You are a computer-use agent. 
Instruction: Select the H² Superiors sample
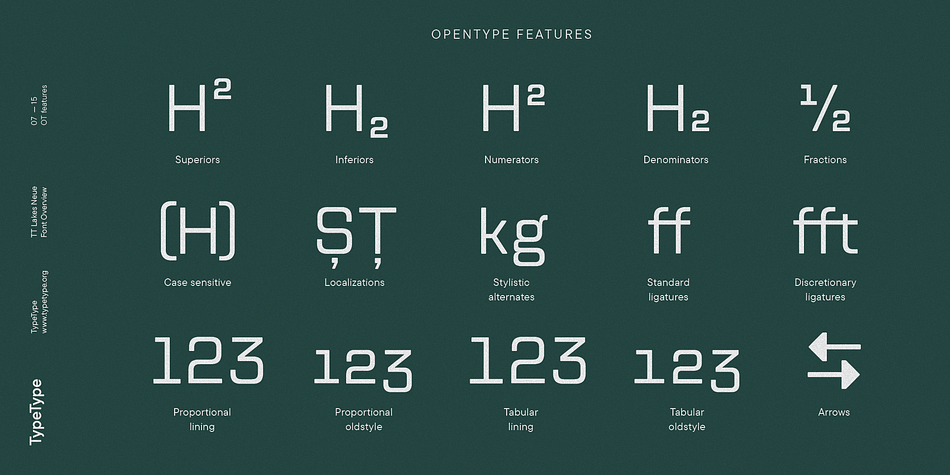pos(199,108)
